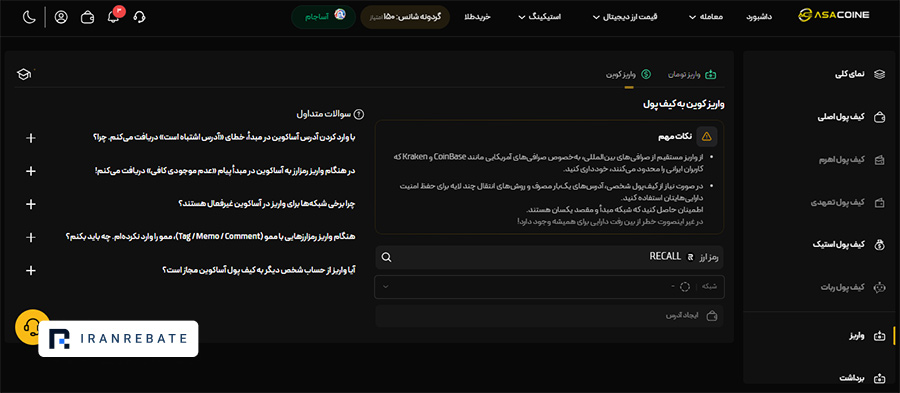Open the education cap icon

[24, 74]
